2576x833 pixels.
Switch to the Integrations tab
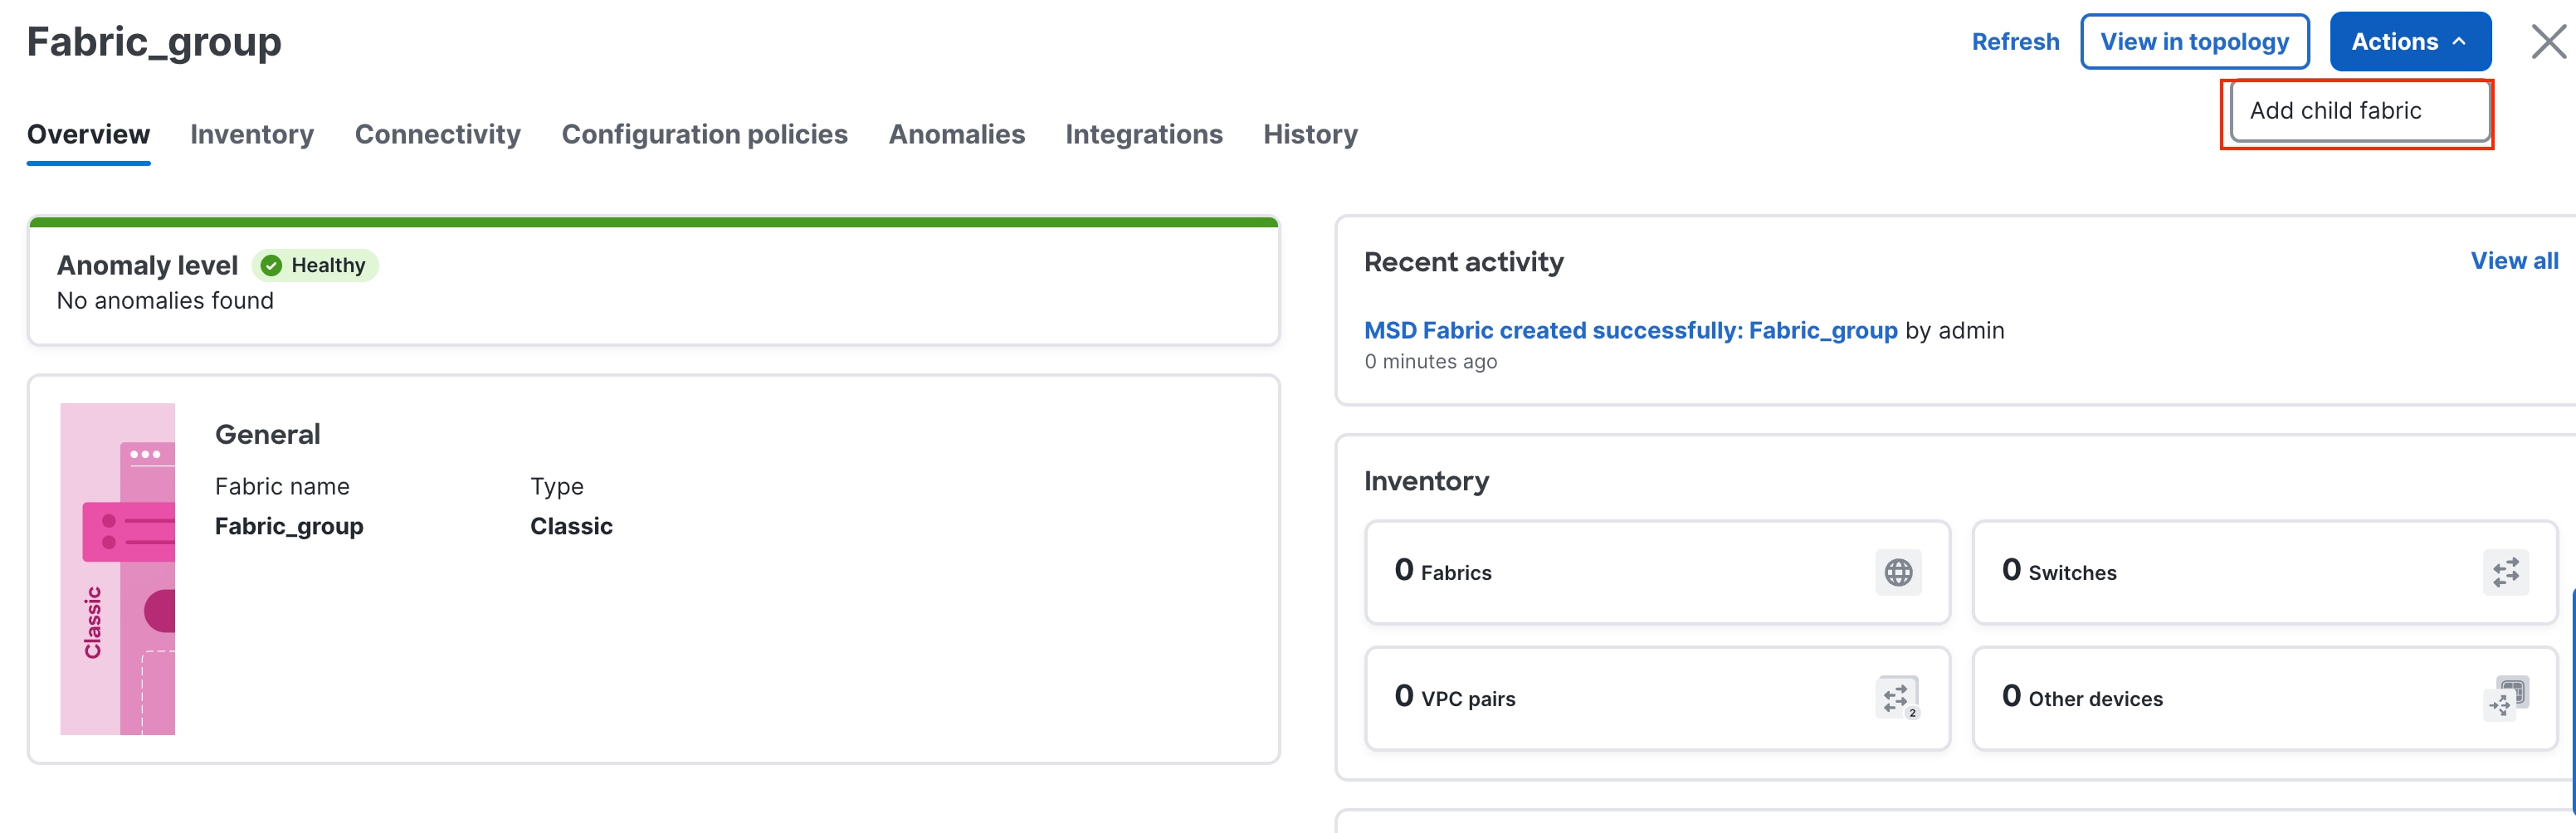tap(1144, 133)
